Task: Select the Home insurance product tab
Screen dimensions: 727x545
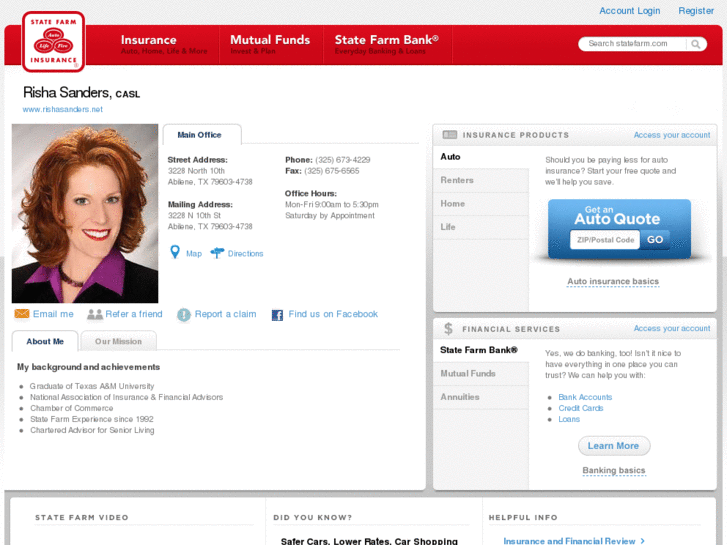Action: tap(481, 204)
